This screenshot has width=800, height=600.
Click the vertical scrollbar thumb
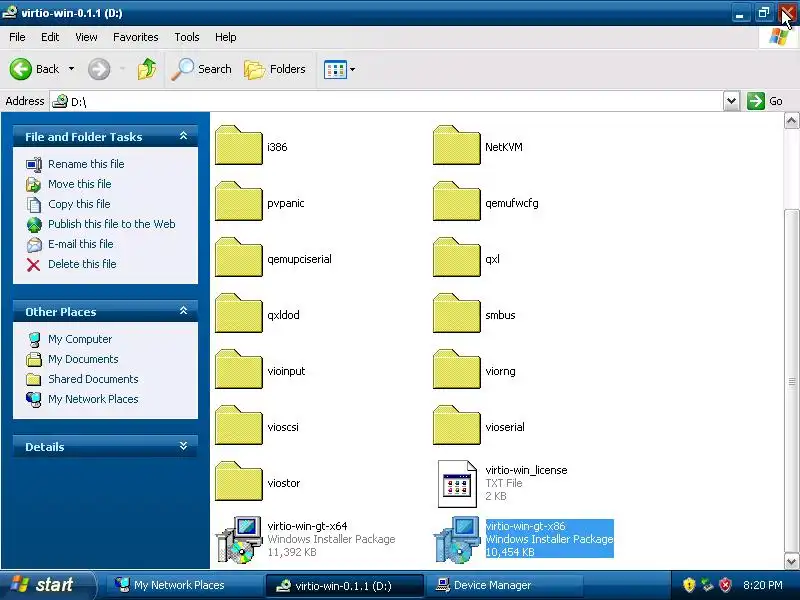(791, 381)
